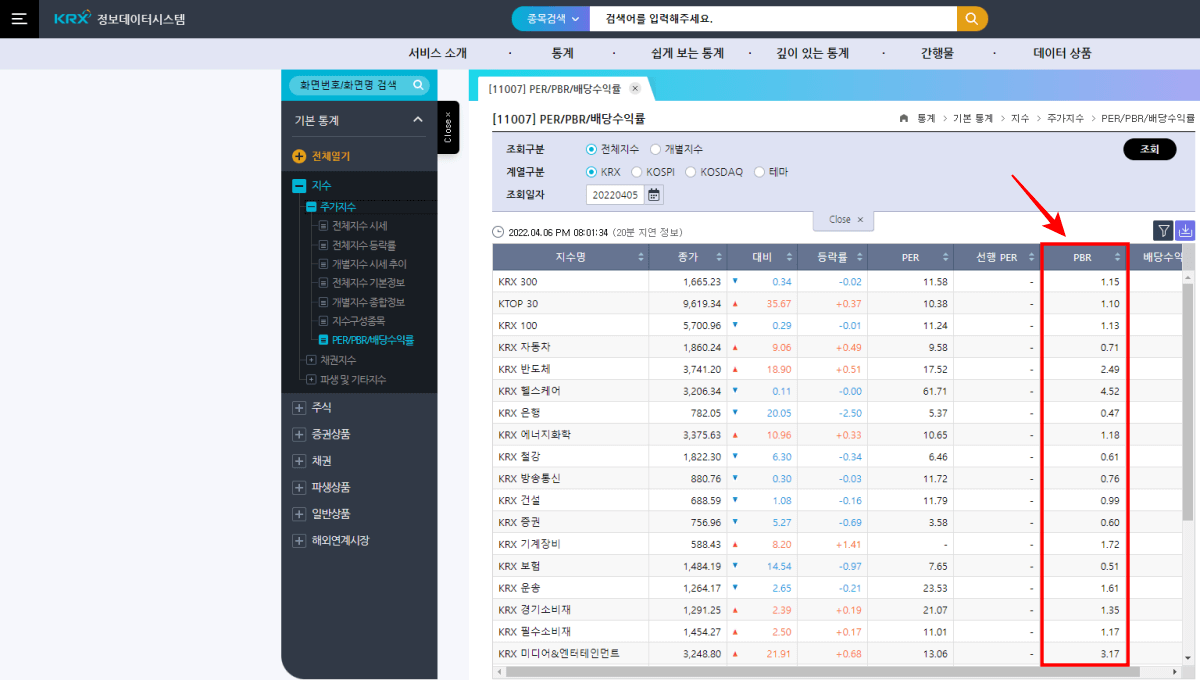Click the 조회일자 date input field
The height and width of the screenshot is (680, 1200).
click(616, 195)
